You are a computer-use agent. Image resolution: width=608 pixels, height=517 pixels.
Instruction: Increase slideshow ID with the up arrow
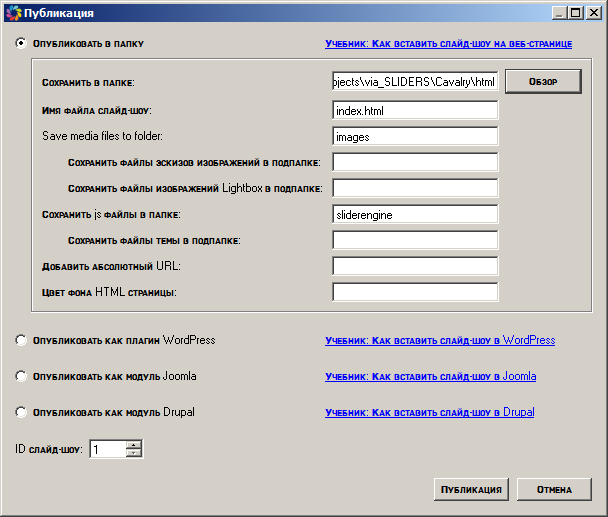134,445
